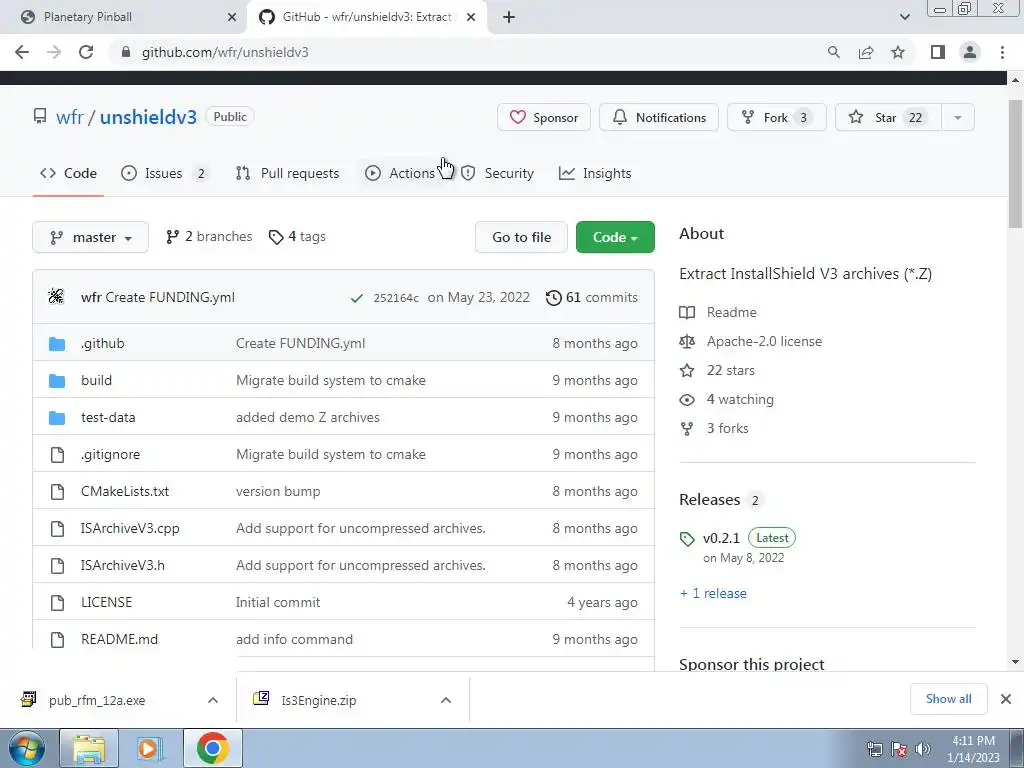View the 4 tags link
The image size is (1024, 768).
click(297, 236)
